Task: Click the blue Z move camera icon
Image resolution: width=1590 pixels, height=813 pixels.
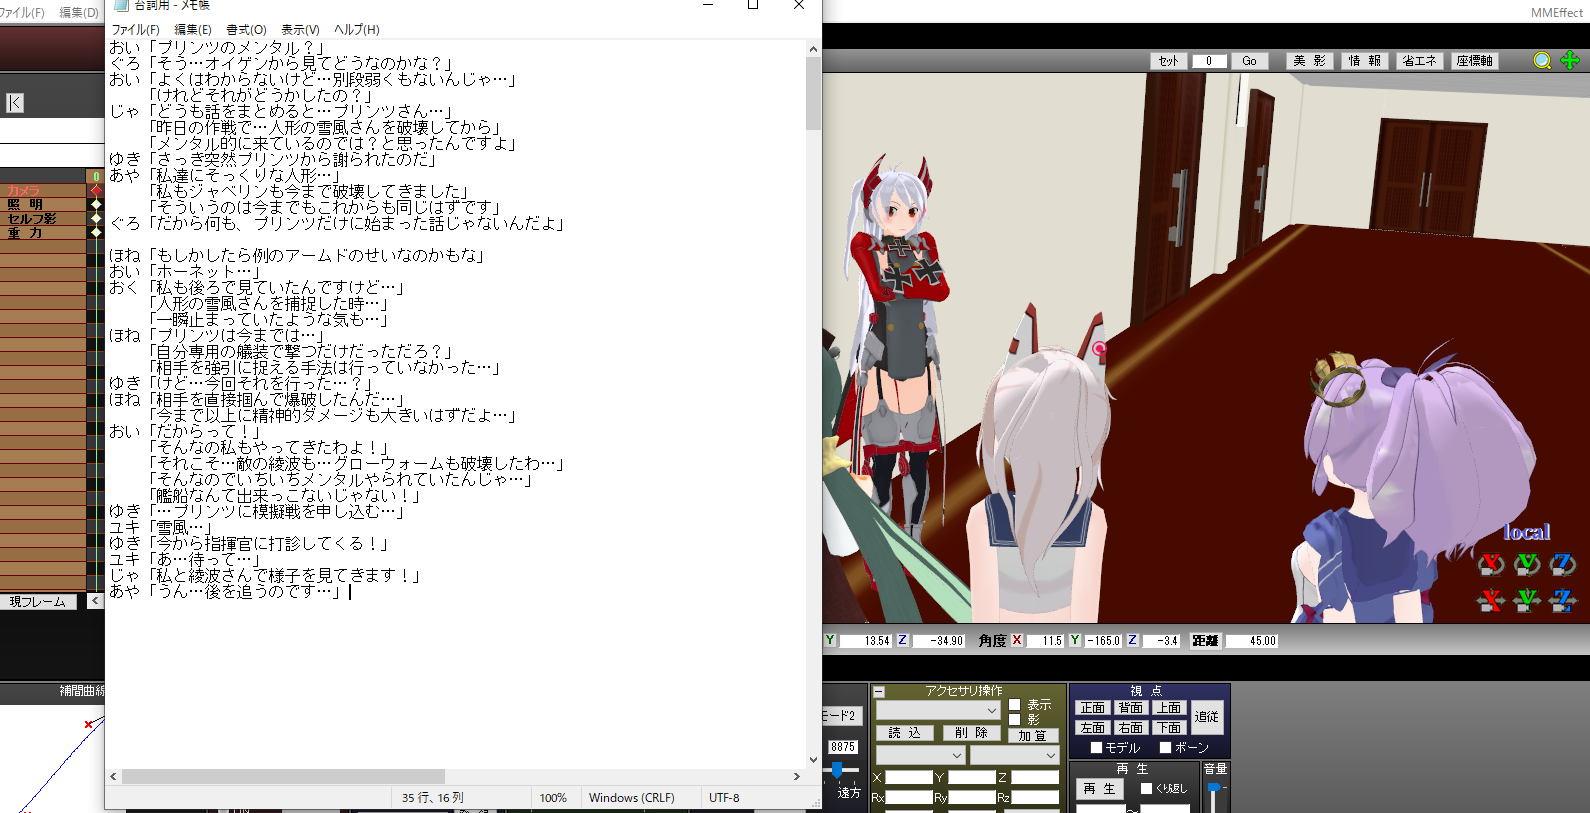Action: click(1562, 601)
